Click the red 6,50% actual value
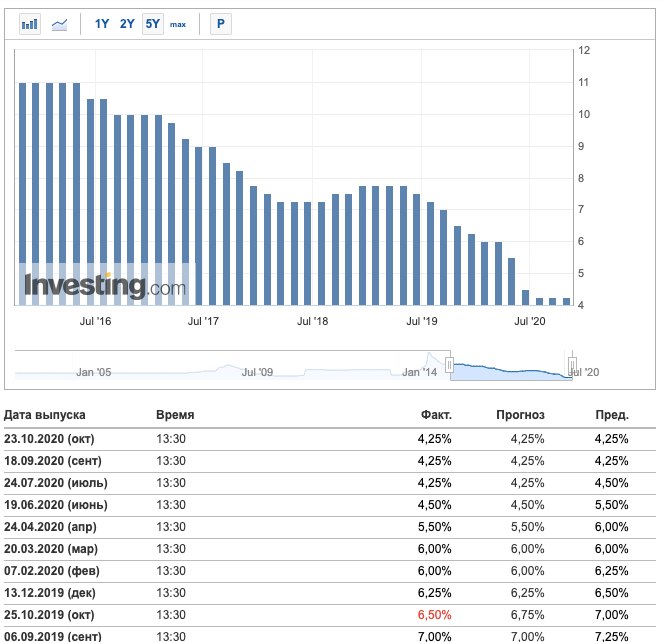Image resolution: width=666 pixels, height=642 pixels. [435, 615]
